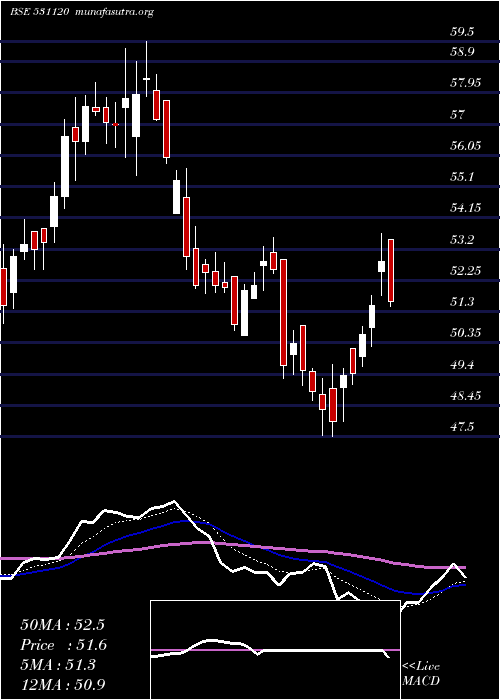Click the 49.4 price axis label
500x700 pixels.
coord(462,365)
